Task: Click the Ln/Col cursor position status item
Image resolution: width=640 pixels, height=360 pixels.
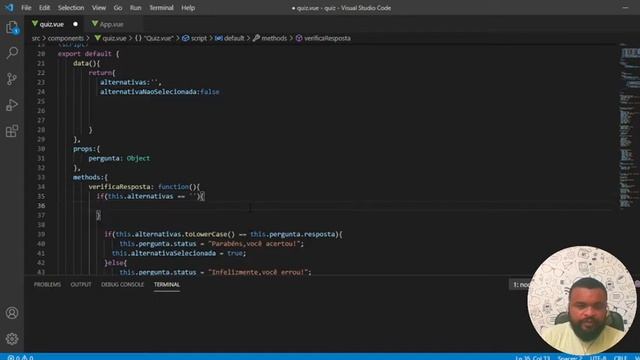Action: (x=532, y=358)
